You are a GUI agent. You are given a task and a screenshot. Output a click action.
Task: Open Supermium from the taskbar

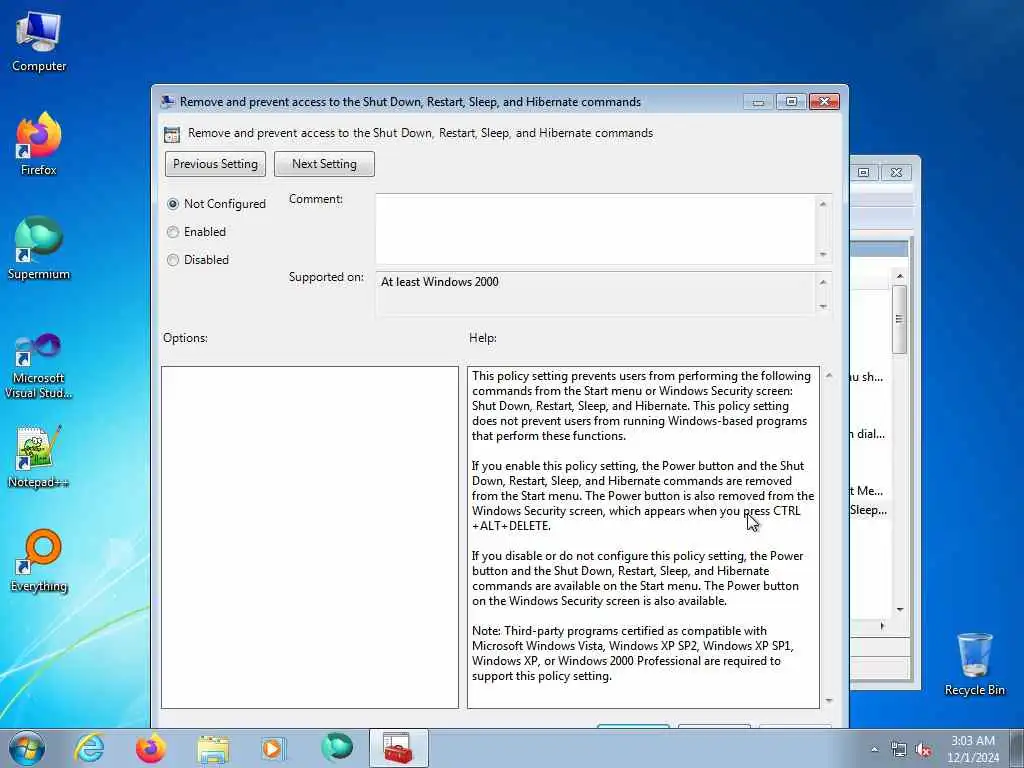pos(336,748)
